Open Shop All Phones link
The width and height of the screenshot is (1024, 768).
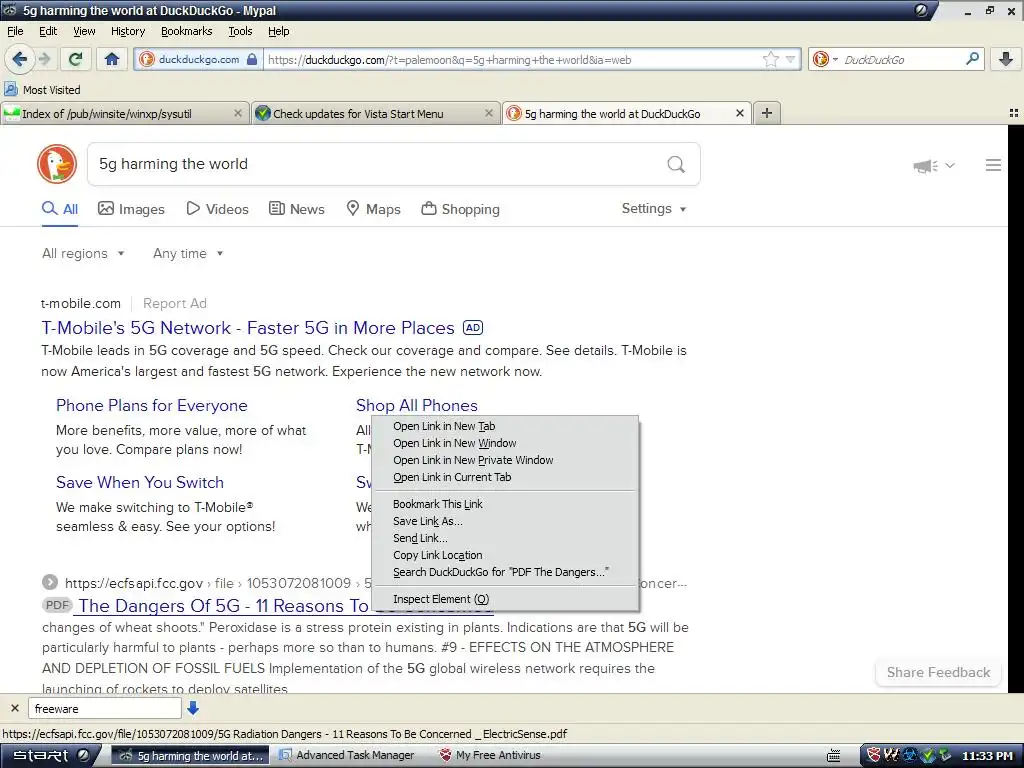417,406
